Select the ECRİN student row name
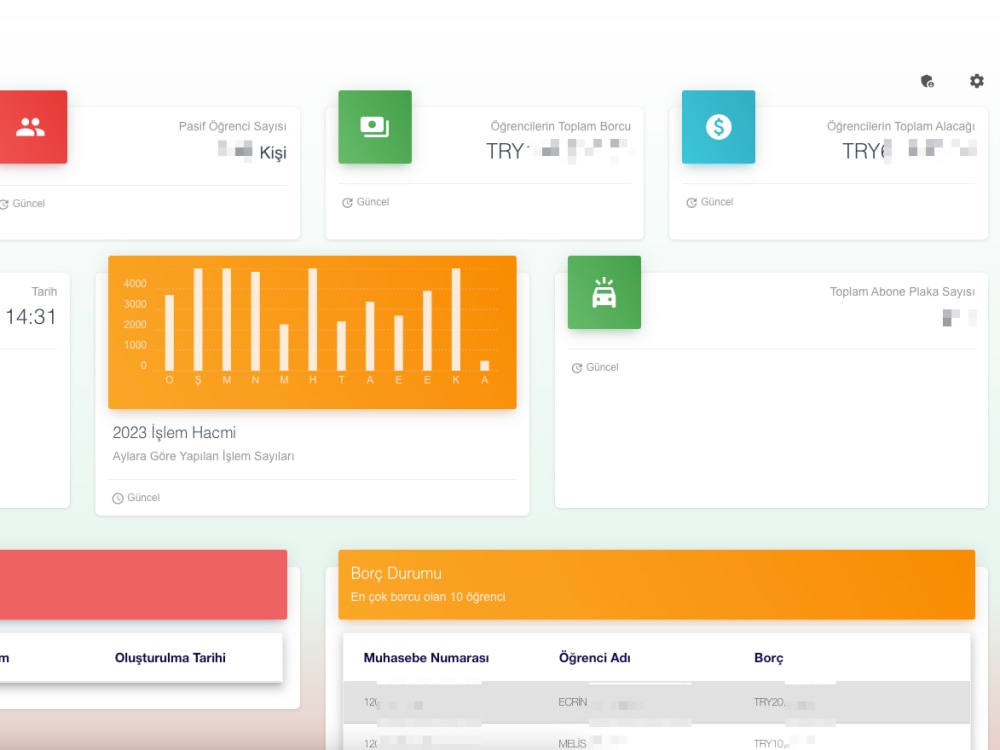 point(573,702)
